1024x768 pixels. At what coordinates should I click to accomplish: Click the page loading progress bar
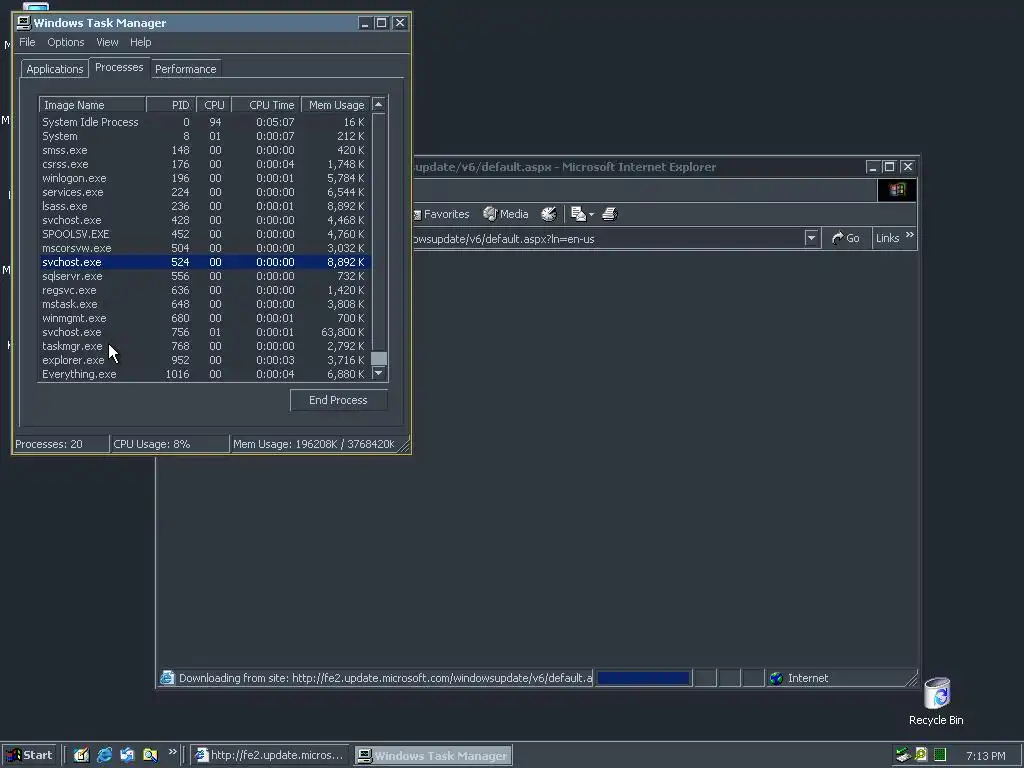644,679
